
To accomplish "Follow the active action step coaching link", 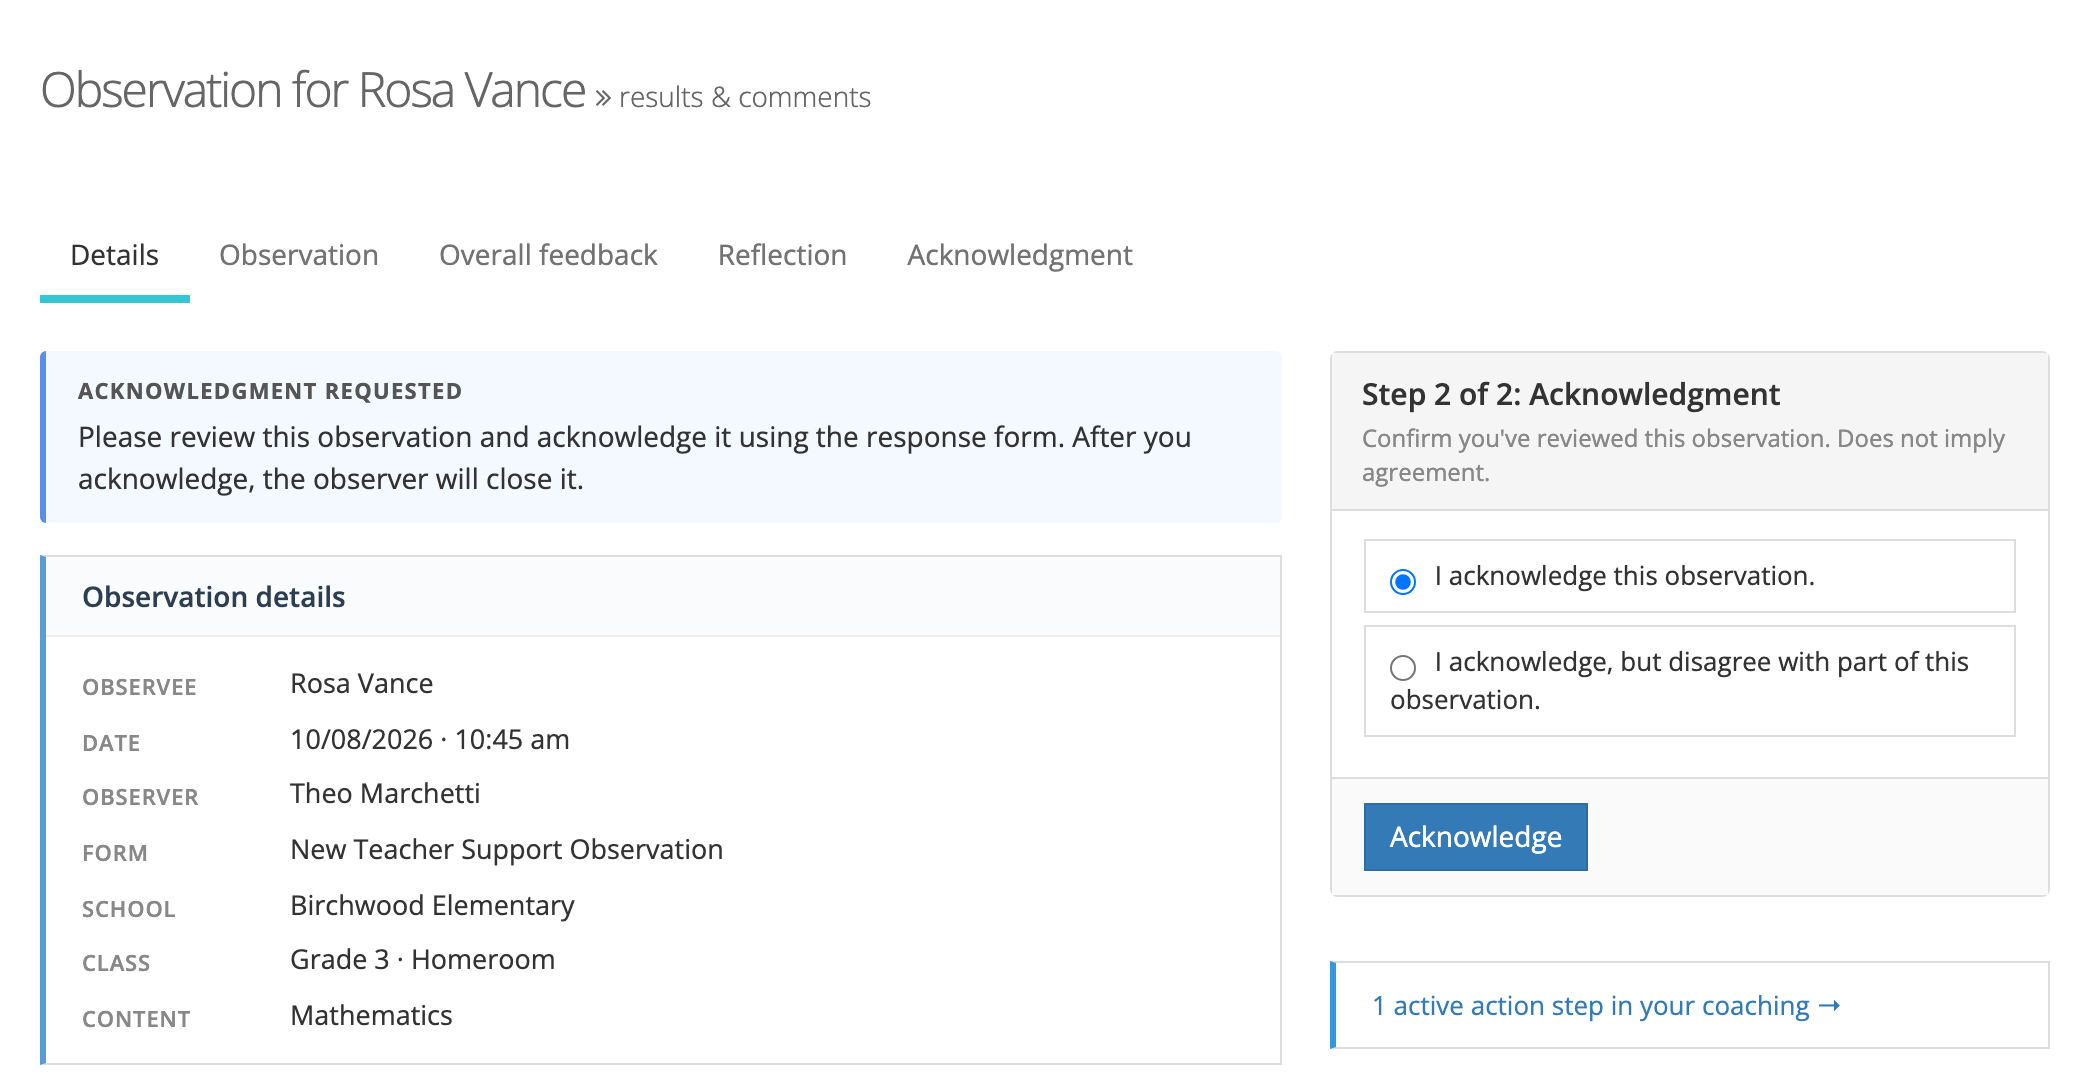I will 1591,1006.
